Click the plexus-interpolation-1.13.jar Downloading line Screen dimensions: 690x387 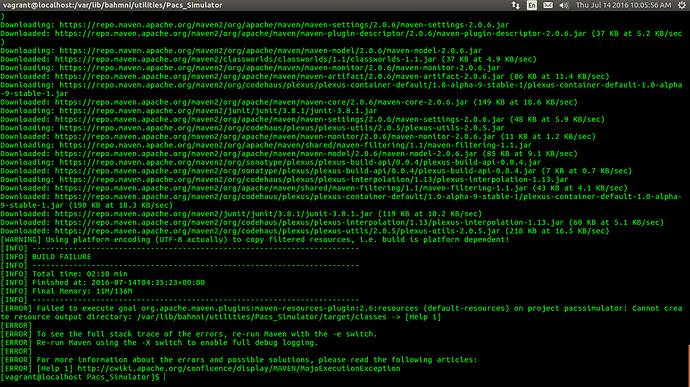coord(284,180)
